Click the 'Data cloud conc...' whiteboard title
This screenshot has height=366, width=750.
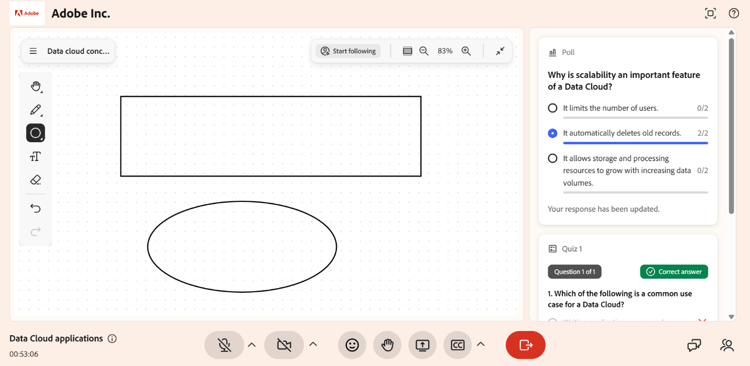(78, 51)
